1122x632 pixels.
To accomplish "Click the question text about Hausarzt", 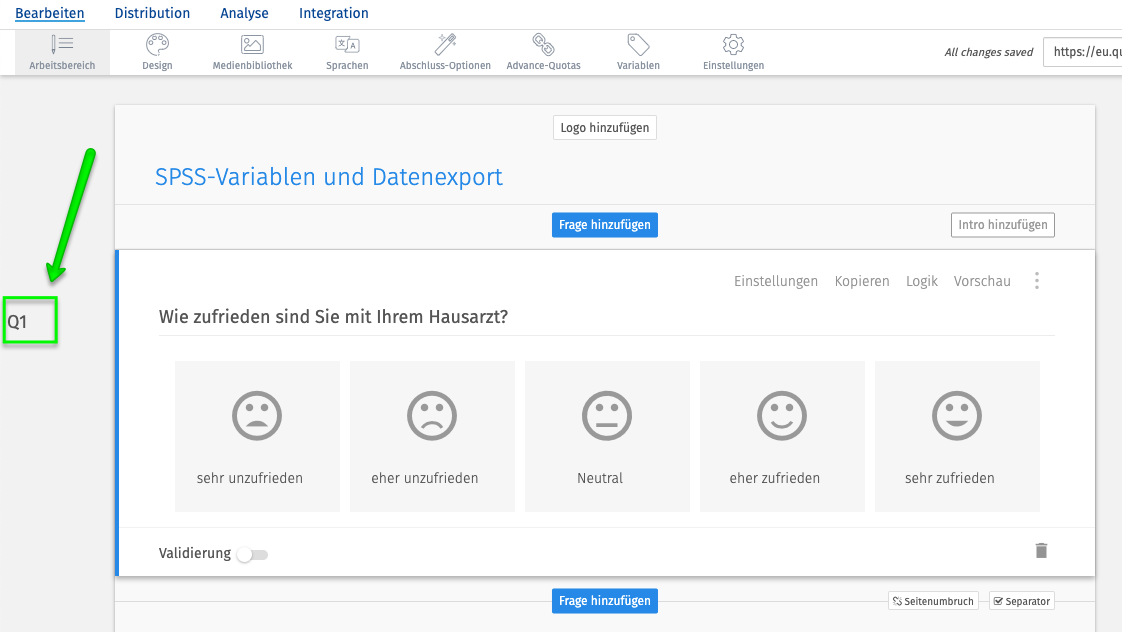I will (333, 316).
